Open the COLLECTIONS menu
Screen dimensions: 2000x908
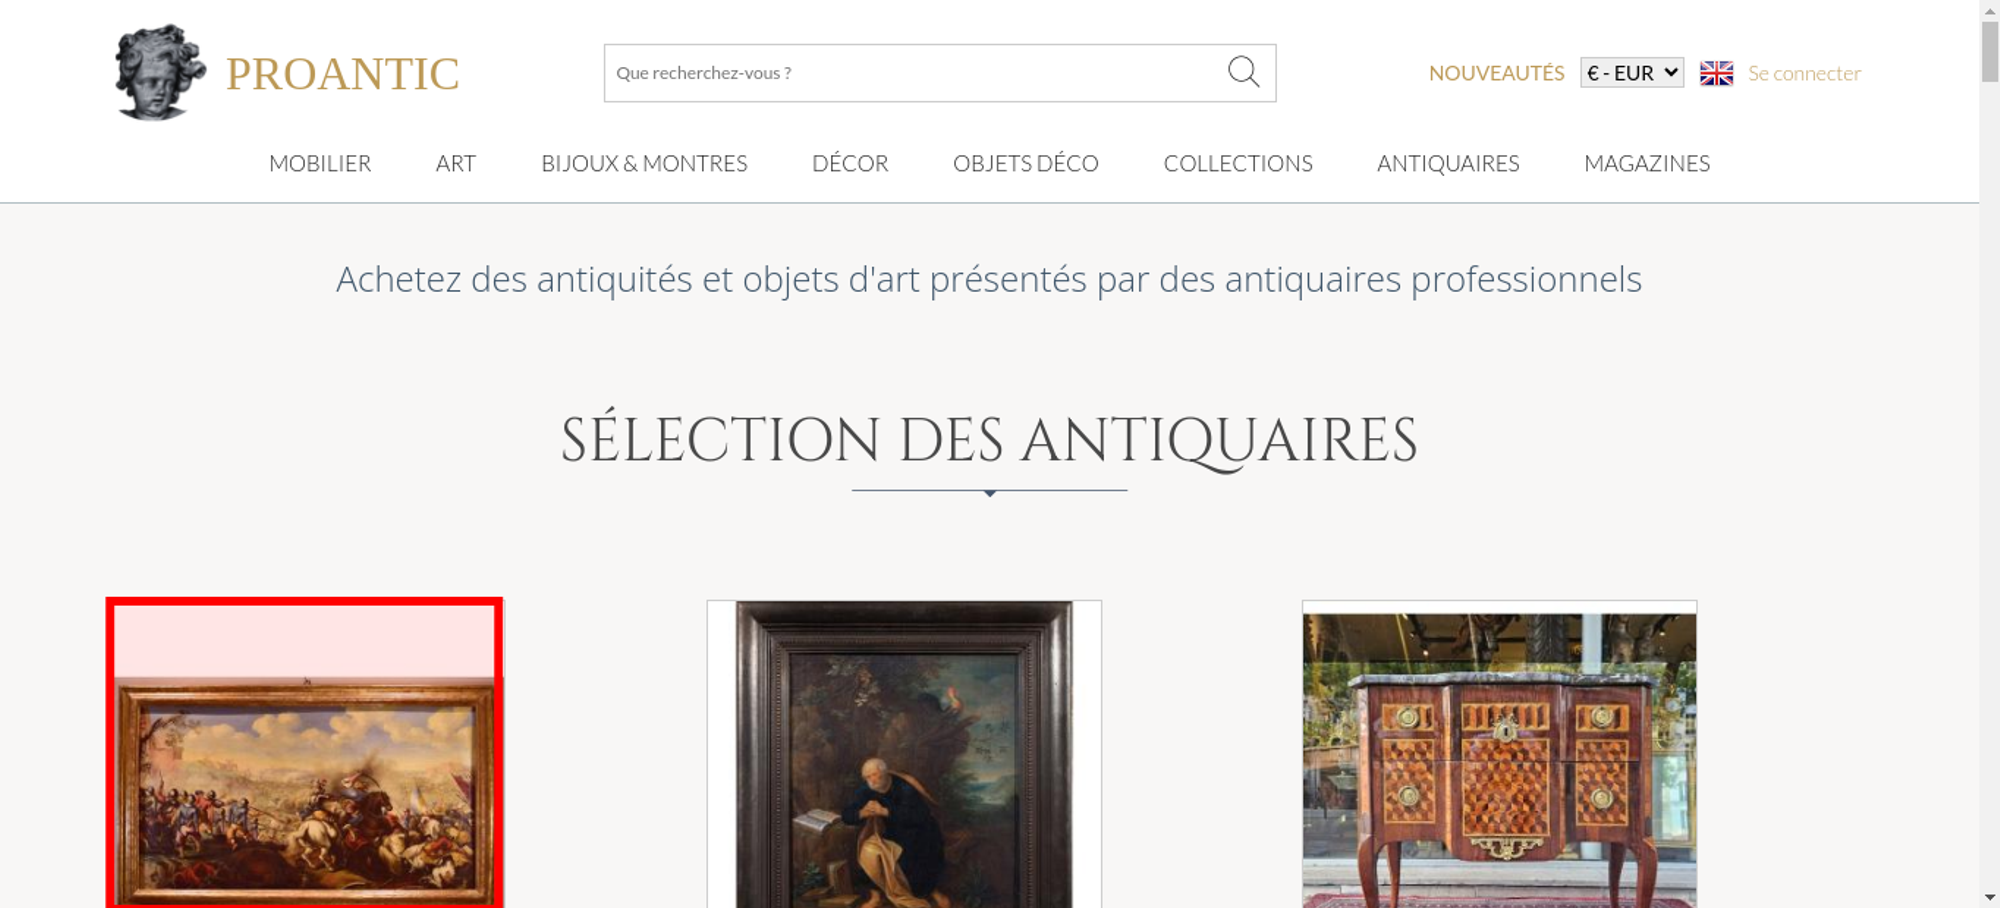(1238, 163)
